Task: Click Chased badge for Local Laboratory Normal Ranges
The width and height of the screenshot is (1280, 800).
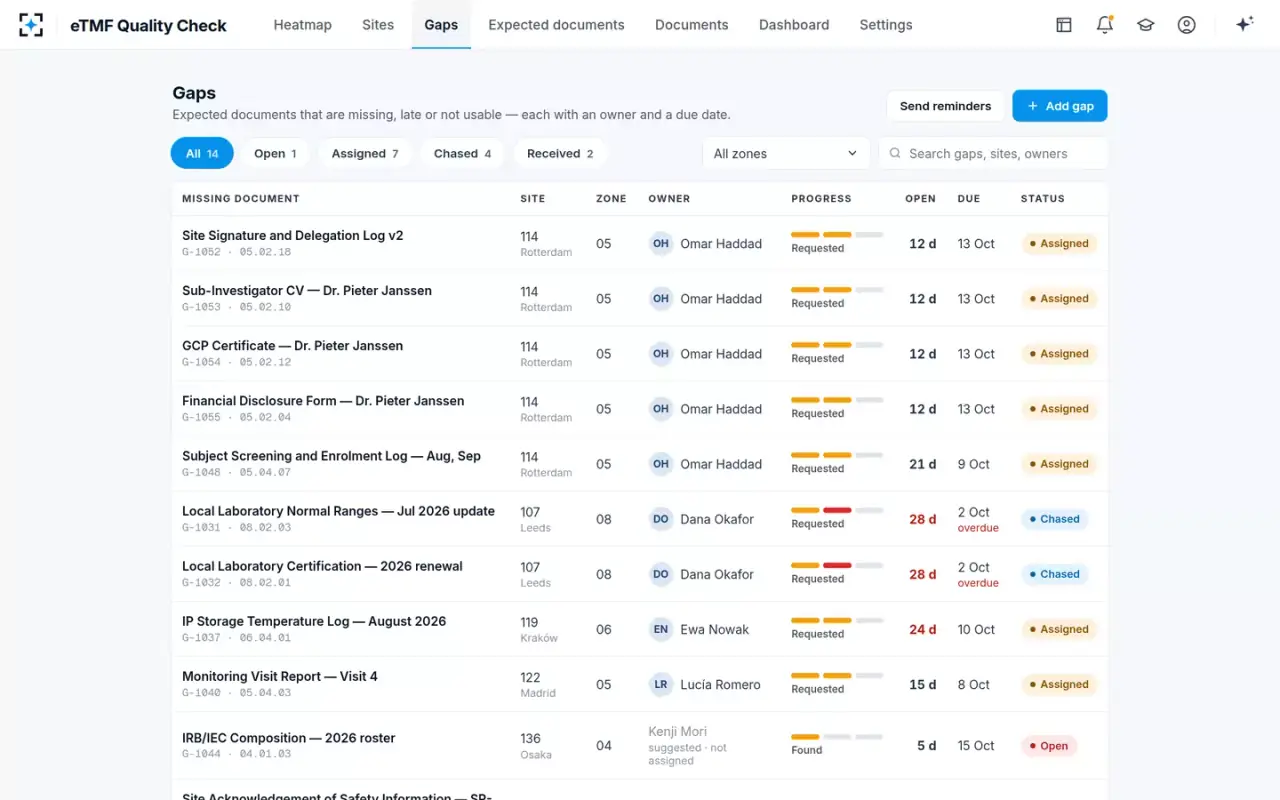Action: click(1054, 519)
